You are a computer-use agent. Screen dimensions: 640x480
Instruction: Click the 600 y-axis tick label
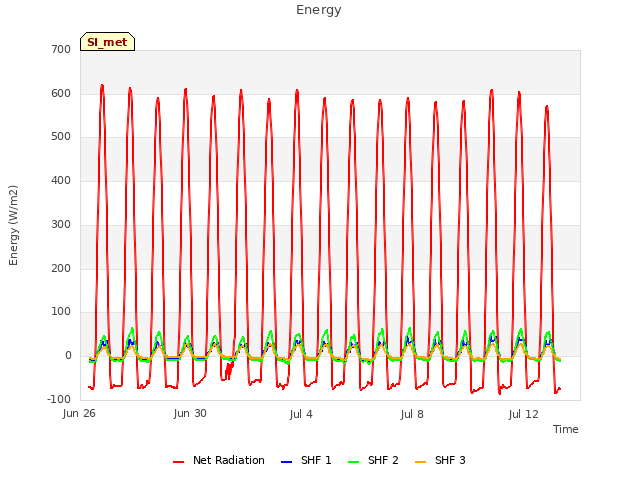tap(61, 93)
